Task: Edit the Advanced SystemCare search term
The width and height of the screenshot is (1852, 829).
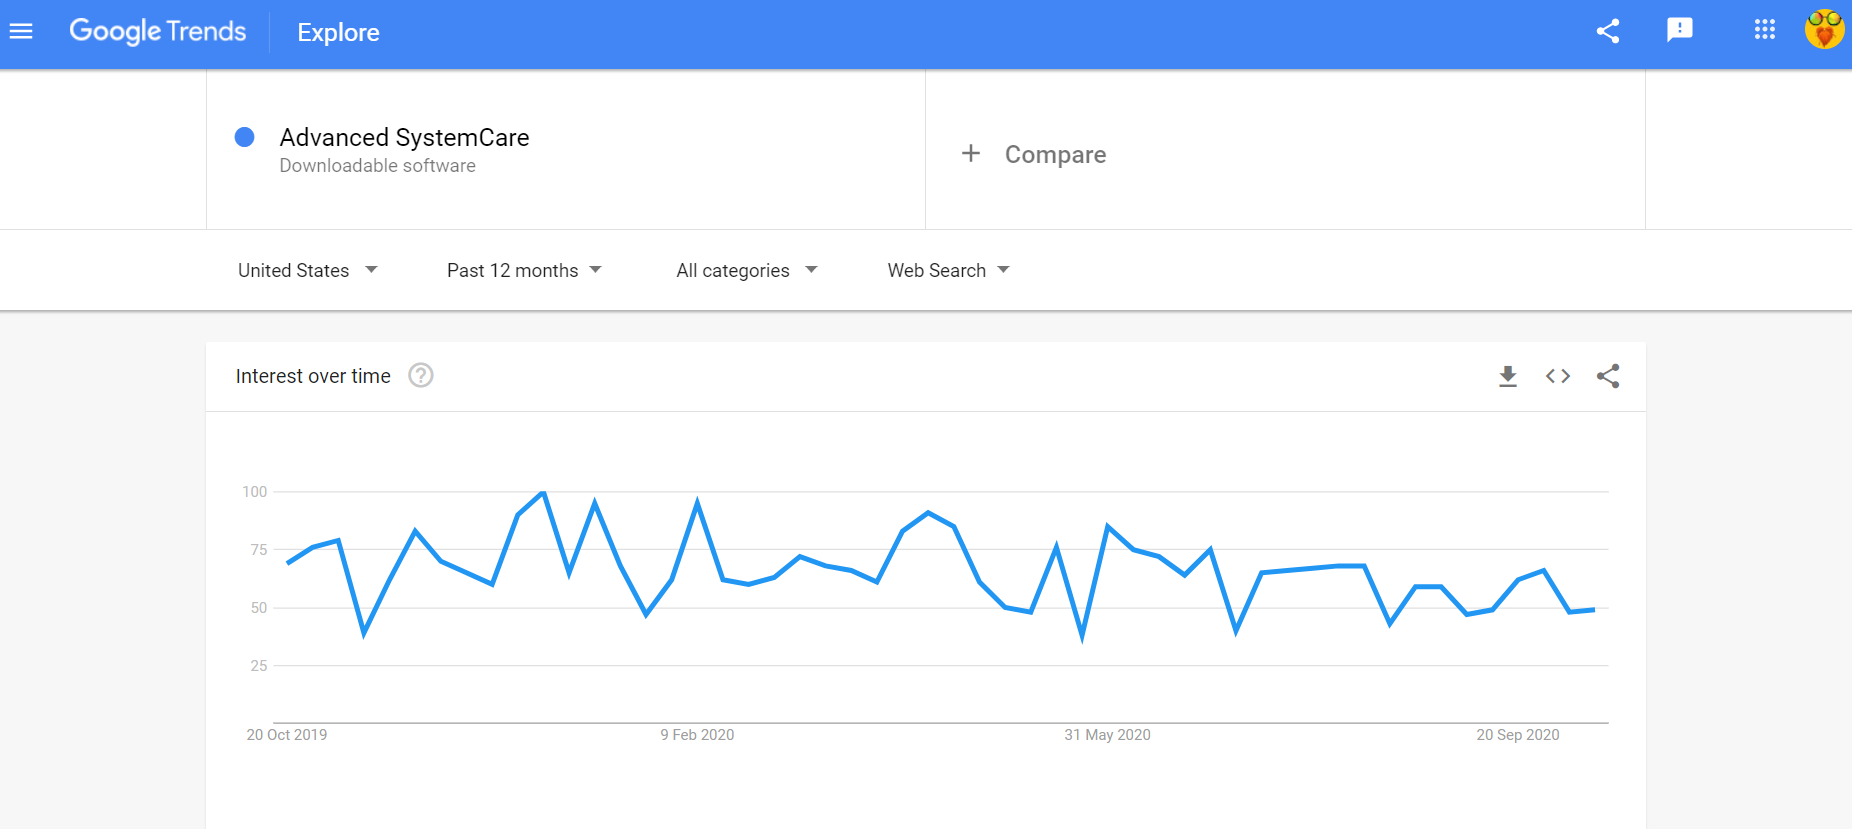Action: [x=404, y=138]
